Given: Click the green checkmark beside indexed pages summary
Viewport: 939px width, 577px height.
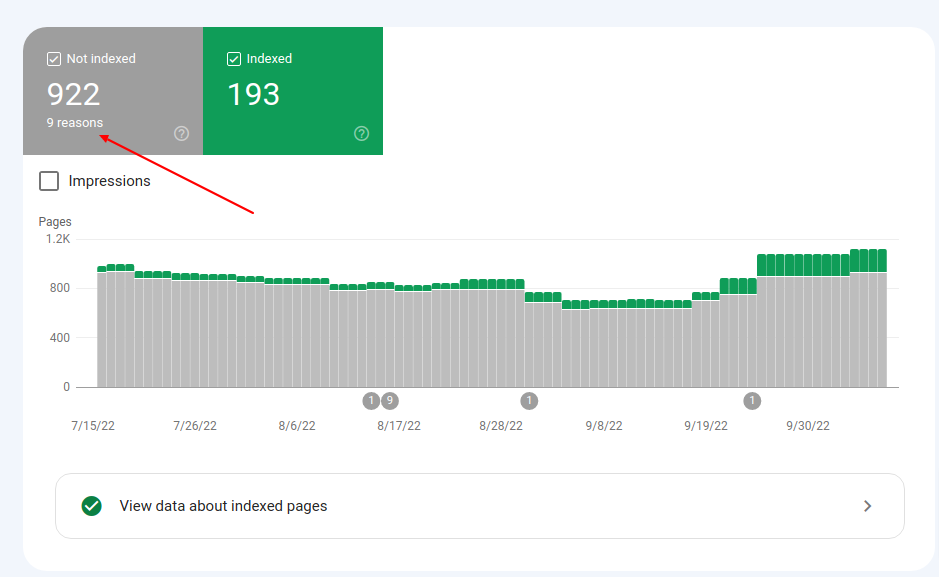Looking at the screenshot, I should tap(91, 506).
